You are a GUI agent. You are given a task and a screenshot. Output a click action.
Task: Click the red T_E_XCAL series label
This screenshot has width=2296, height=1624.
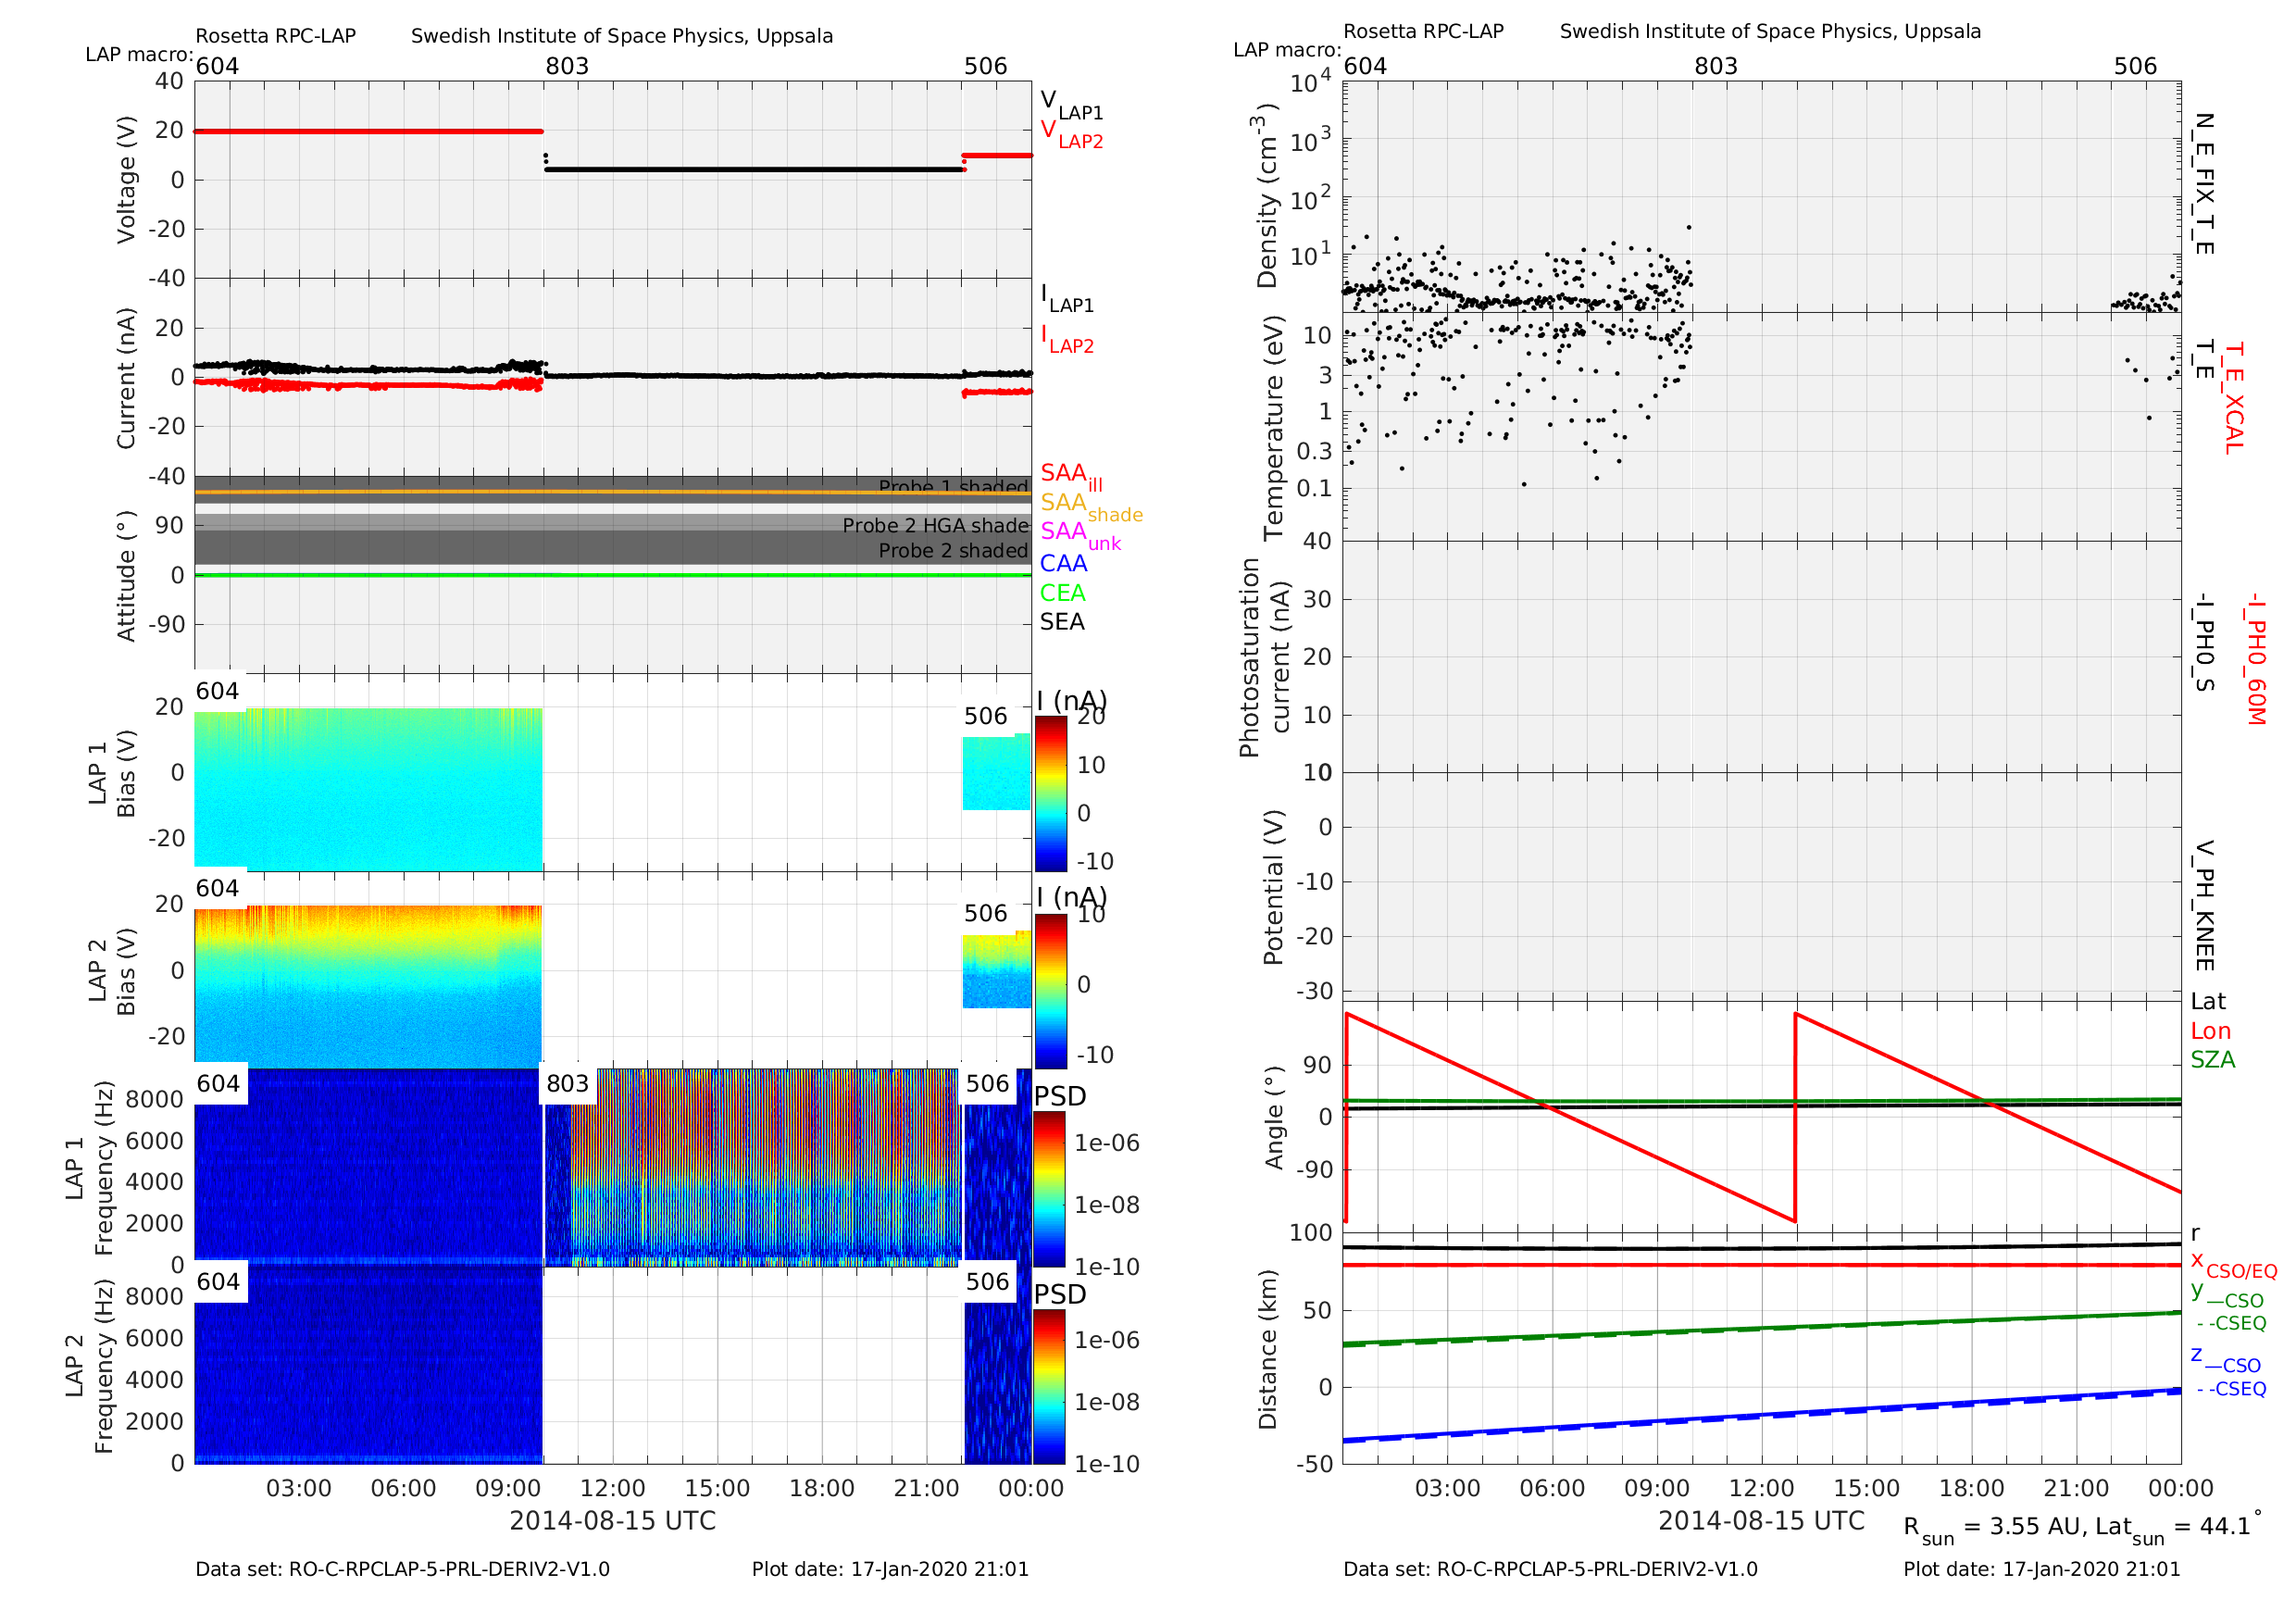(x=2234, y=398)
